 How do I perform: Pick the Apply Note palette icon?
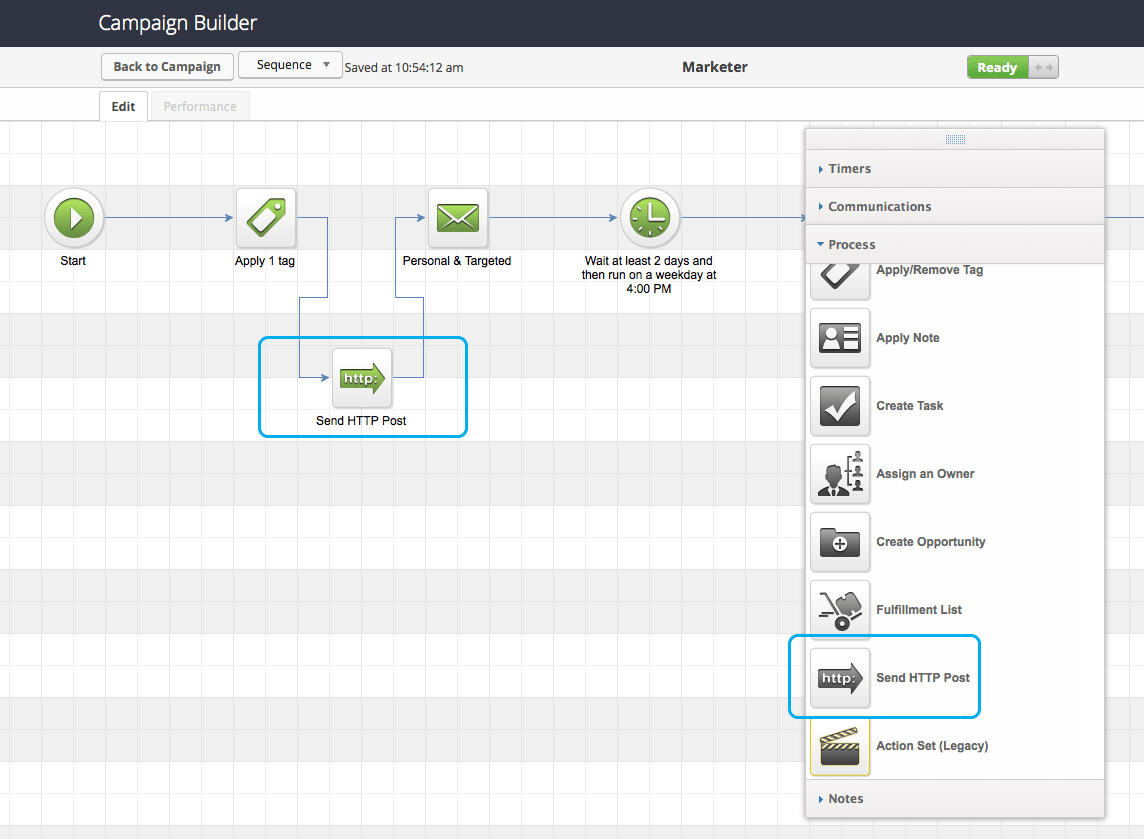(840, 338)
